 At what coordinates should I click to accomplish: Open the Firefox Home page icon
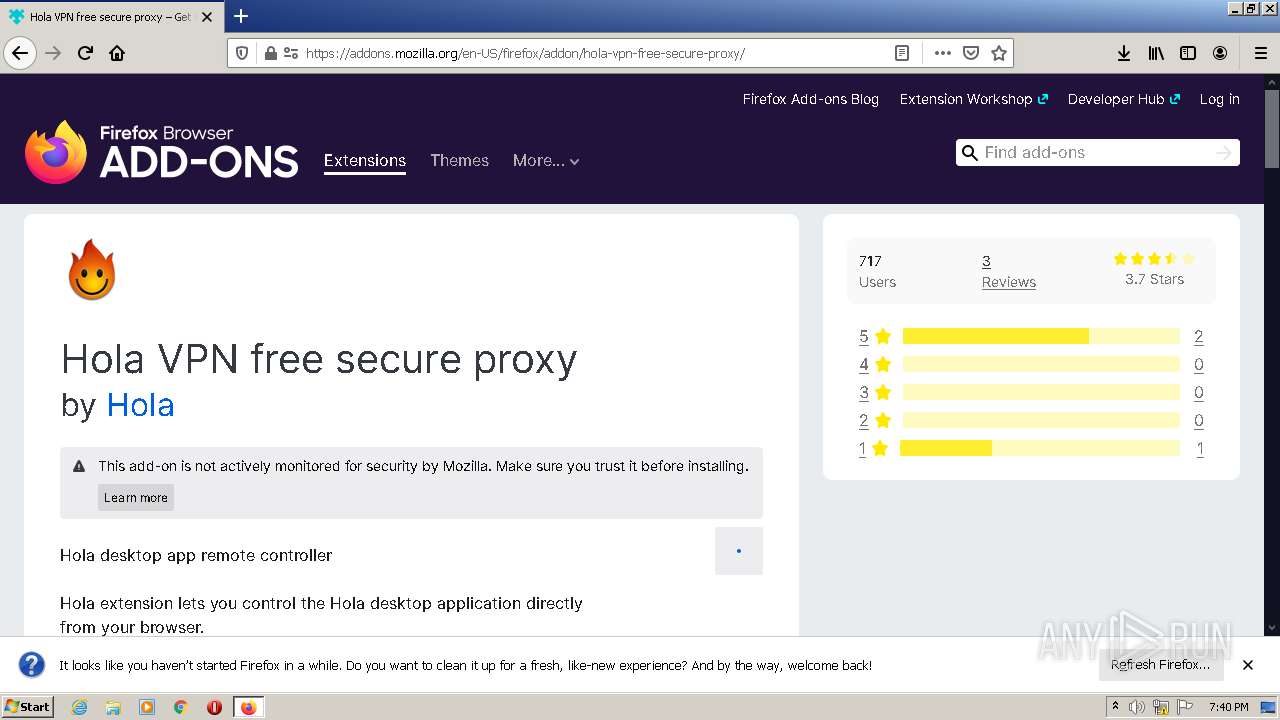(x=117, y=53)
